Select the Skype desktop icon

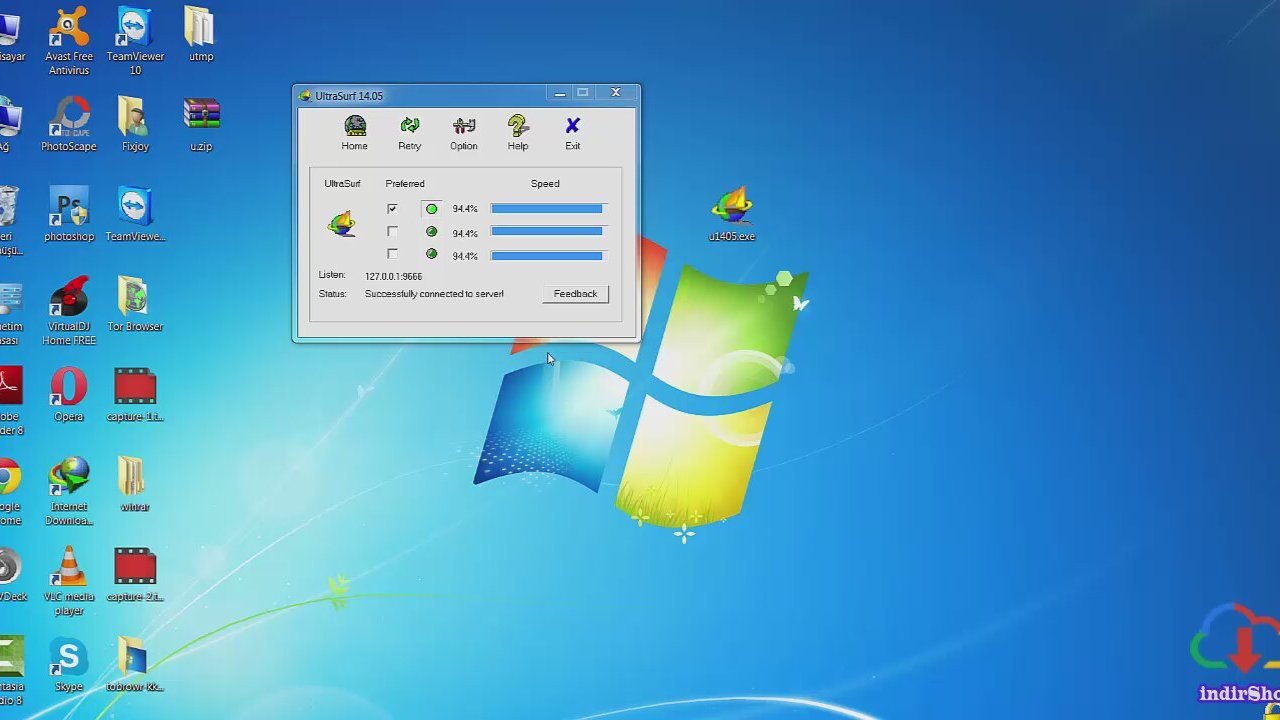[x=69, y=664]
